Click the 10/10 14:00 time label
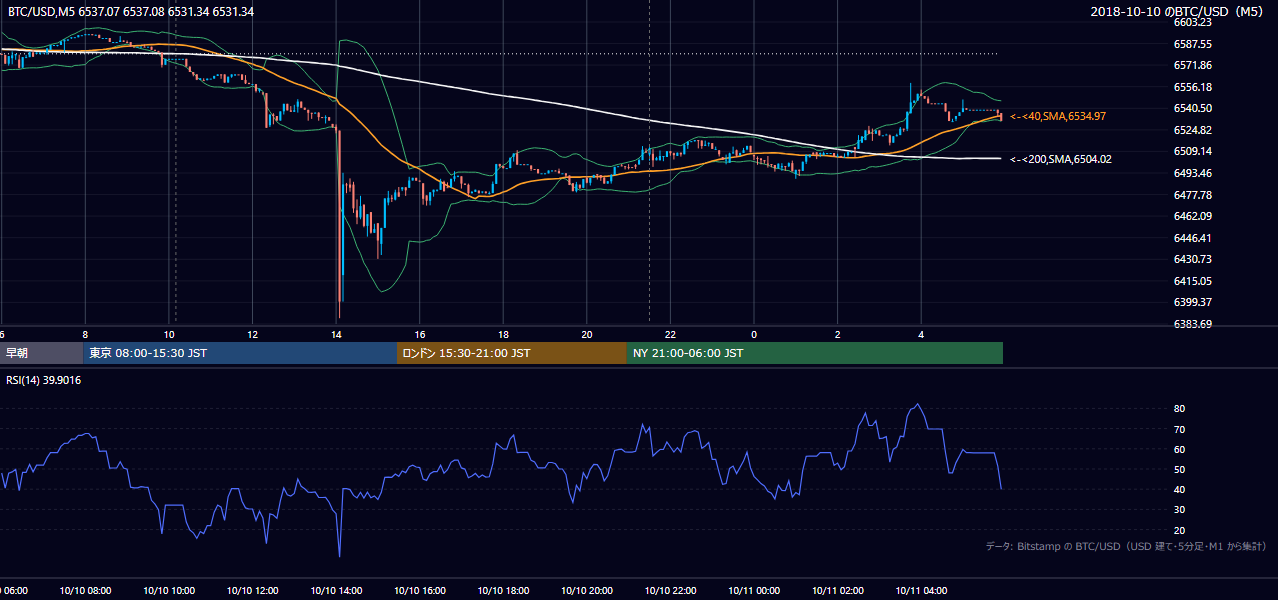 [x=336, y=591]
